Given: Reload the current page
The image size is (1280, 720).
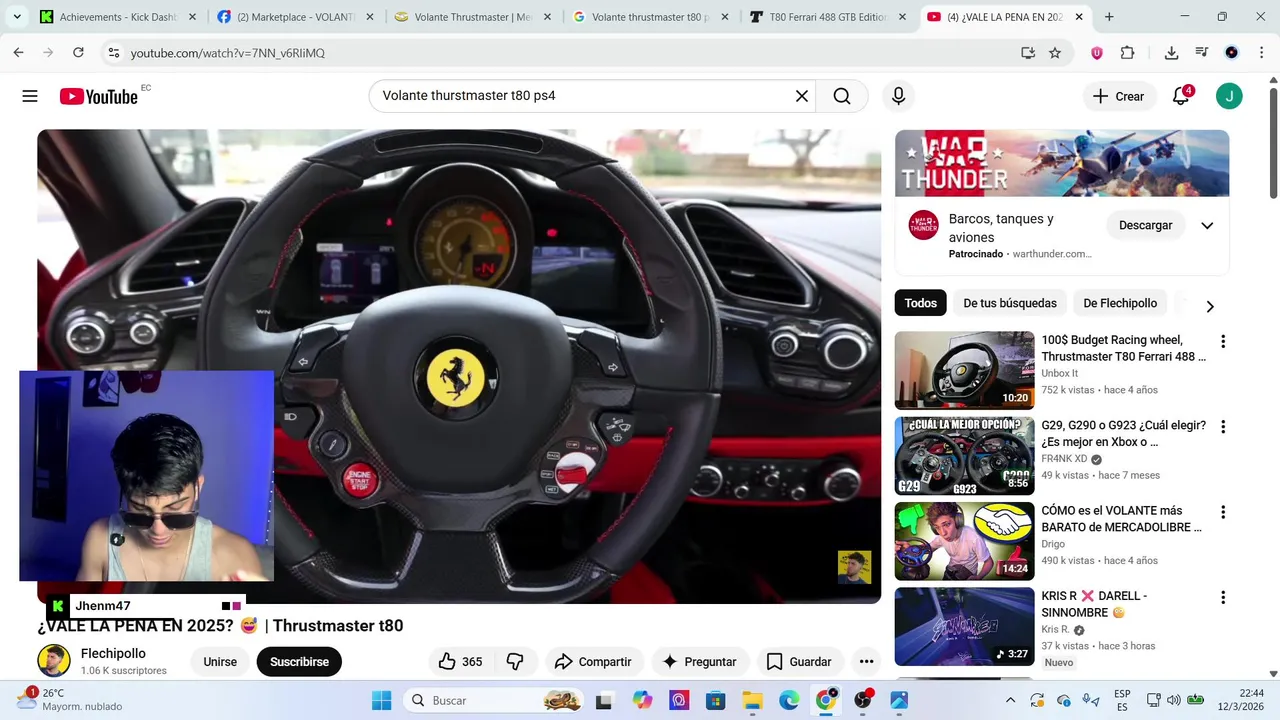Looking at the screenshot, I should [78, 53].
